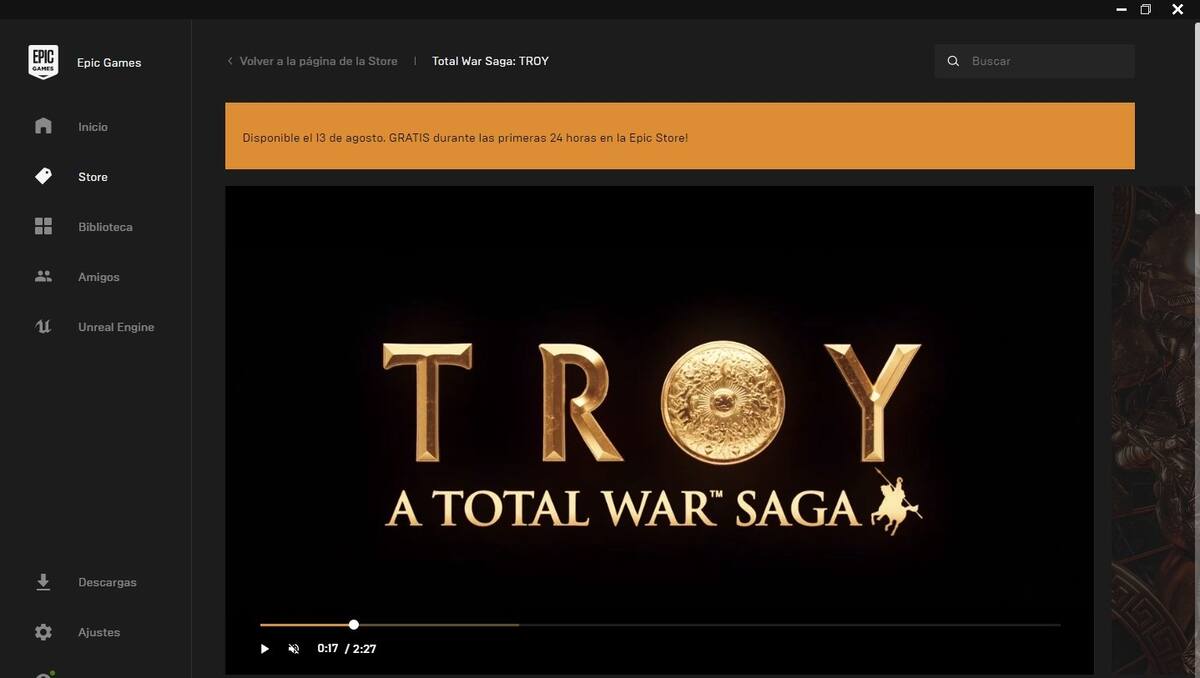
Task: Click the Epic Games account name
Action: click(x=109, y=63)
